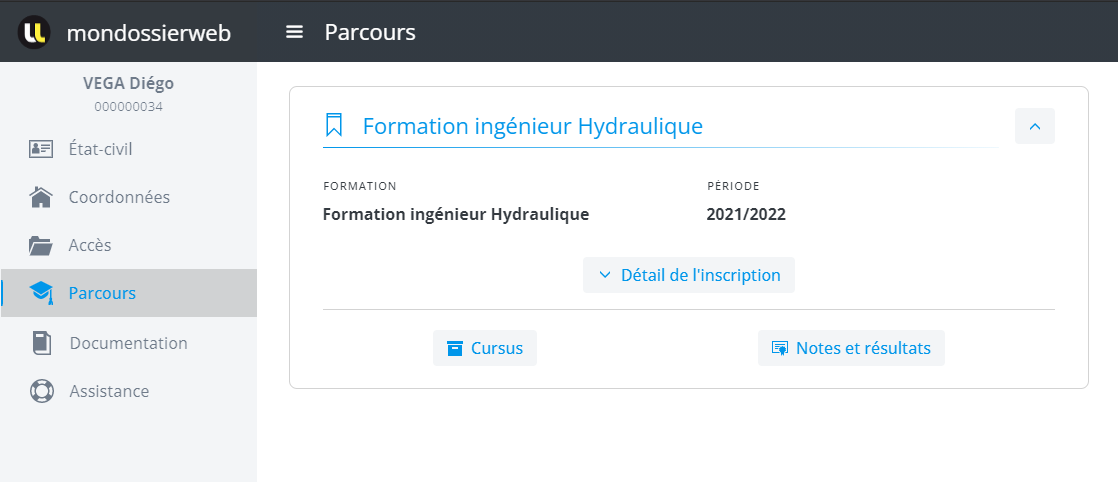Open the Cursus view
The image size is (1118, 482).
tap(485, 348)
